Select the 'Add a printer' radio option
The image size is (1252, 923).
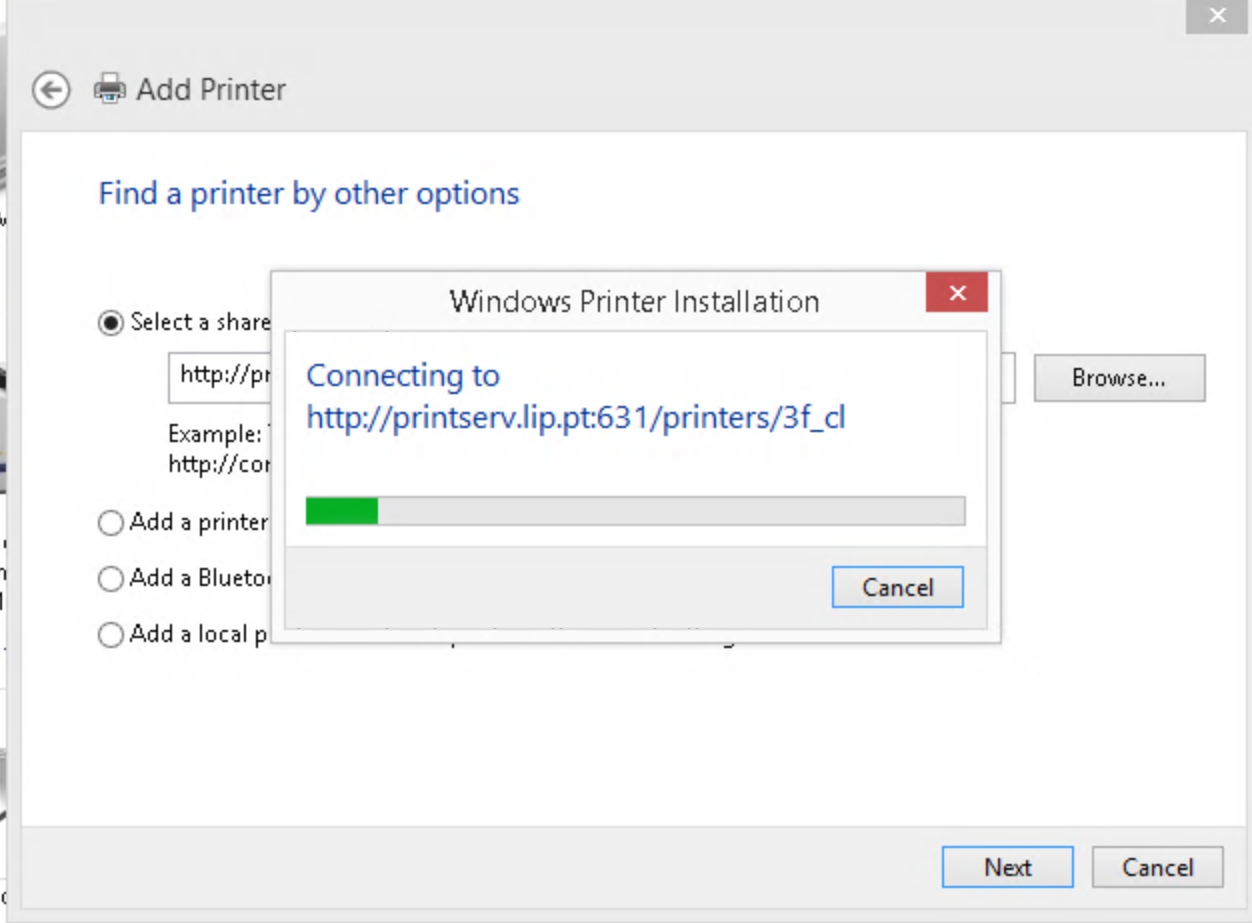[x=111, y=523]
